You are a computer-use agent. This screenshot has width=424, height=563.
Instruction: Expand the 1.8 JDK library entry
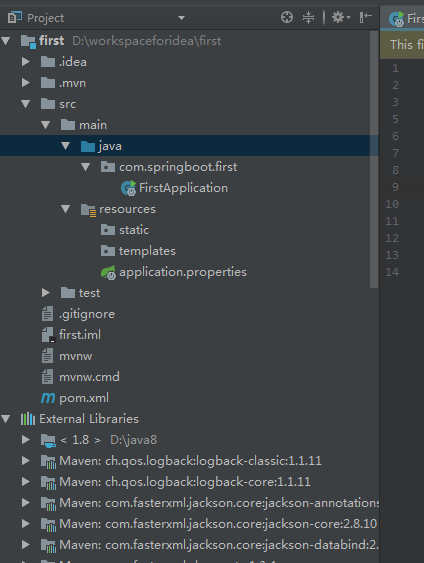[x=25, y=439]
